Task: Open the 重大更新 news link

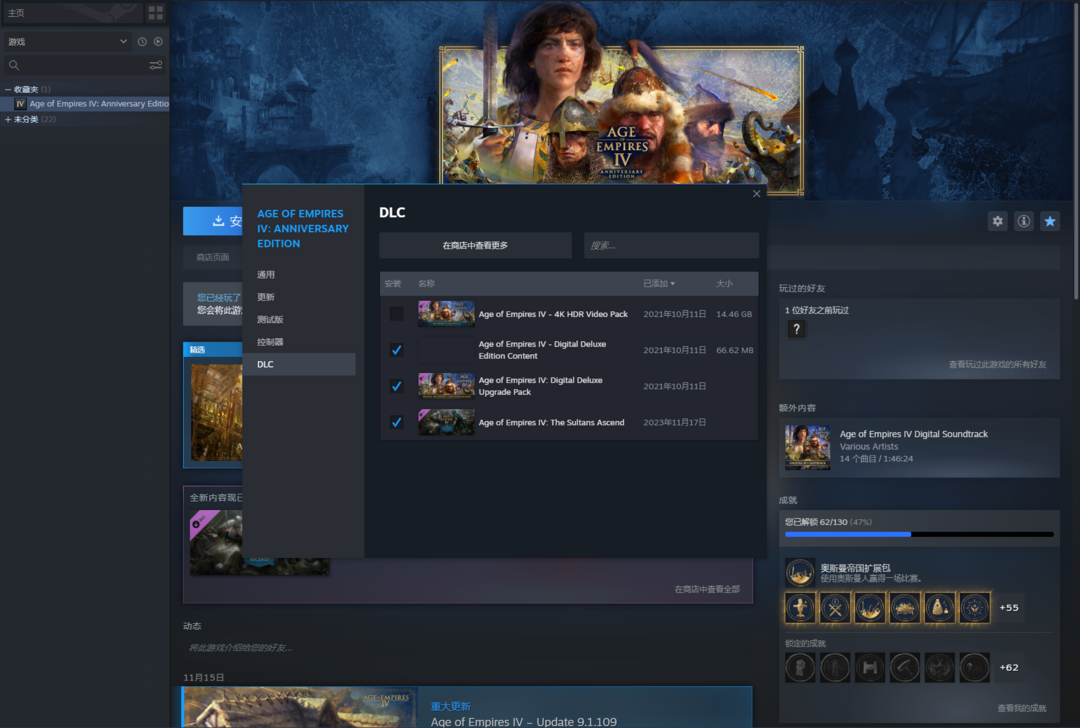Action: point(450,706)
